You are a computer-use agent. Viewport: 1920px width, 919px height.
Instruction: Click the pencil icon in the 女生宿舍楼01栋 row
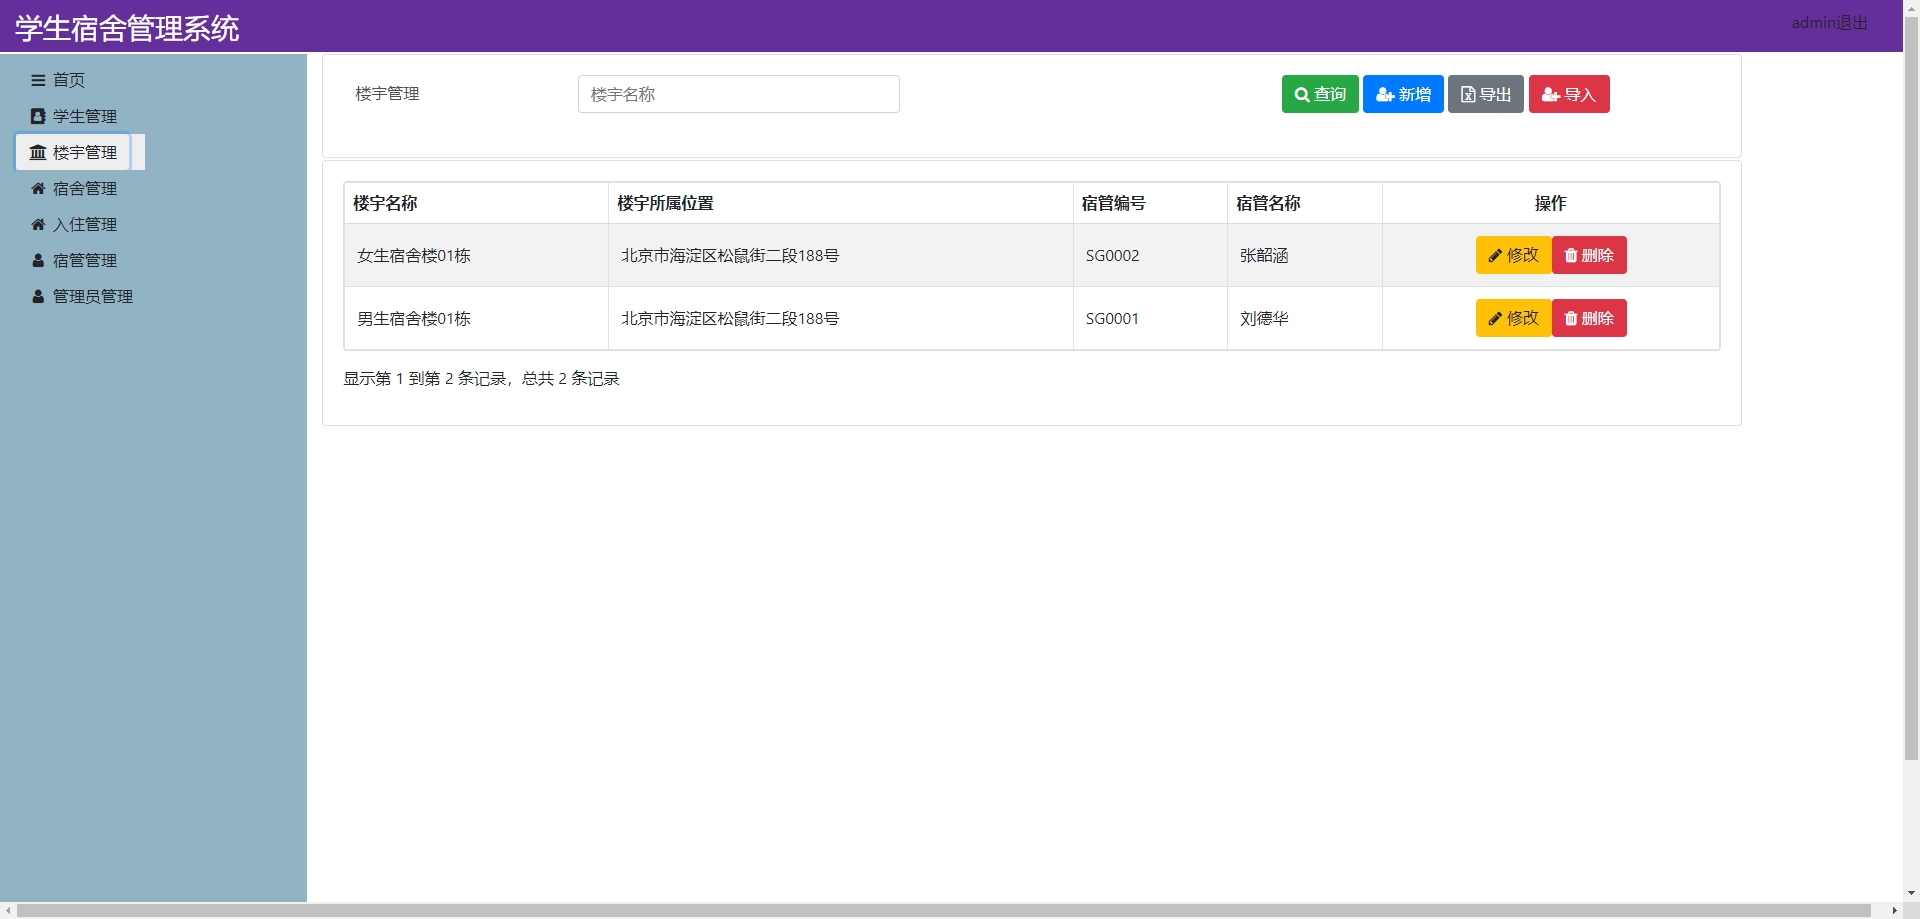pyautogui.click(x=1495, y=255)
